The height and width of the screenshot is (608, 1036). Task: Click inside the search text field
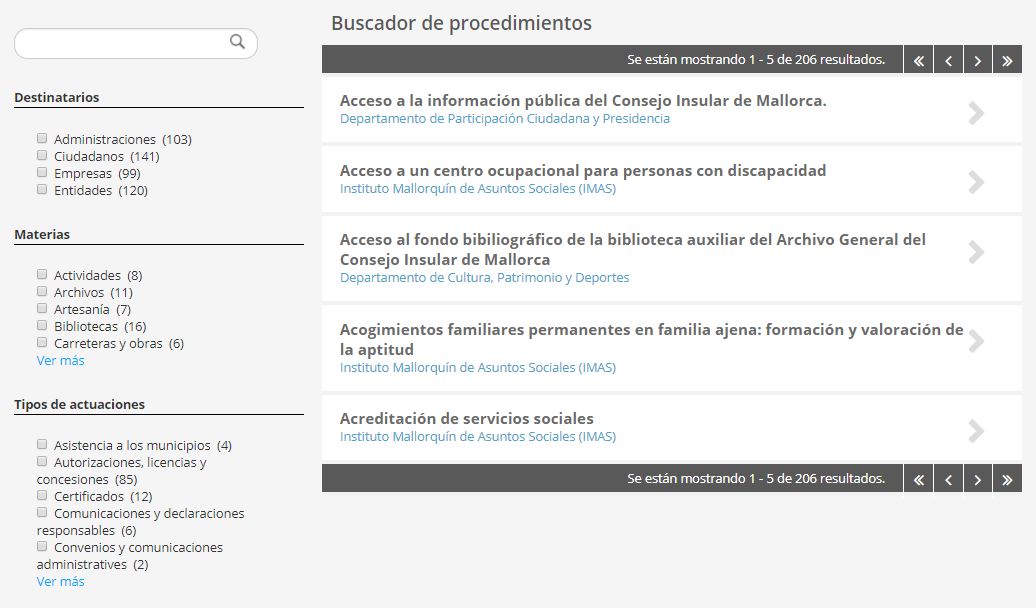point(120,43)
